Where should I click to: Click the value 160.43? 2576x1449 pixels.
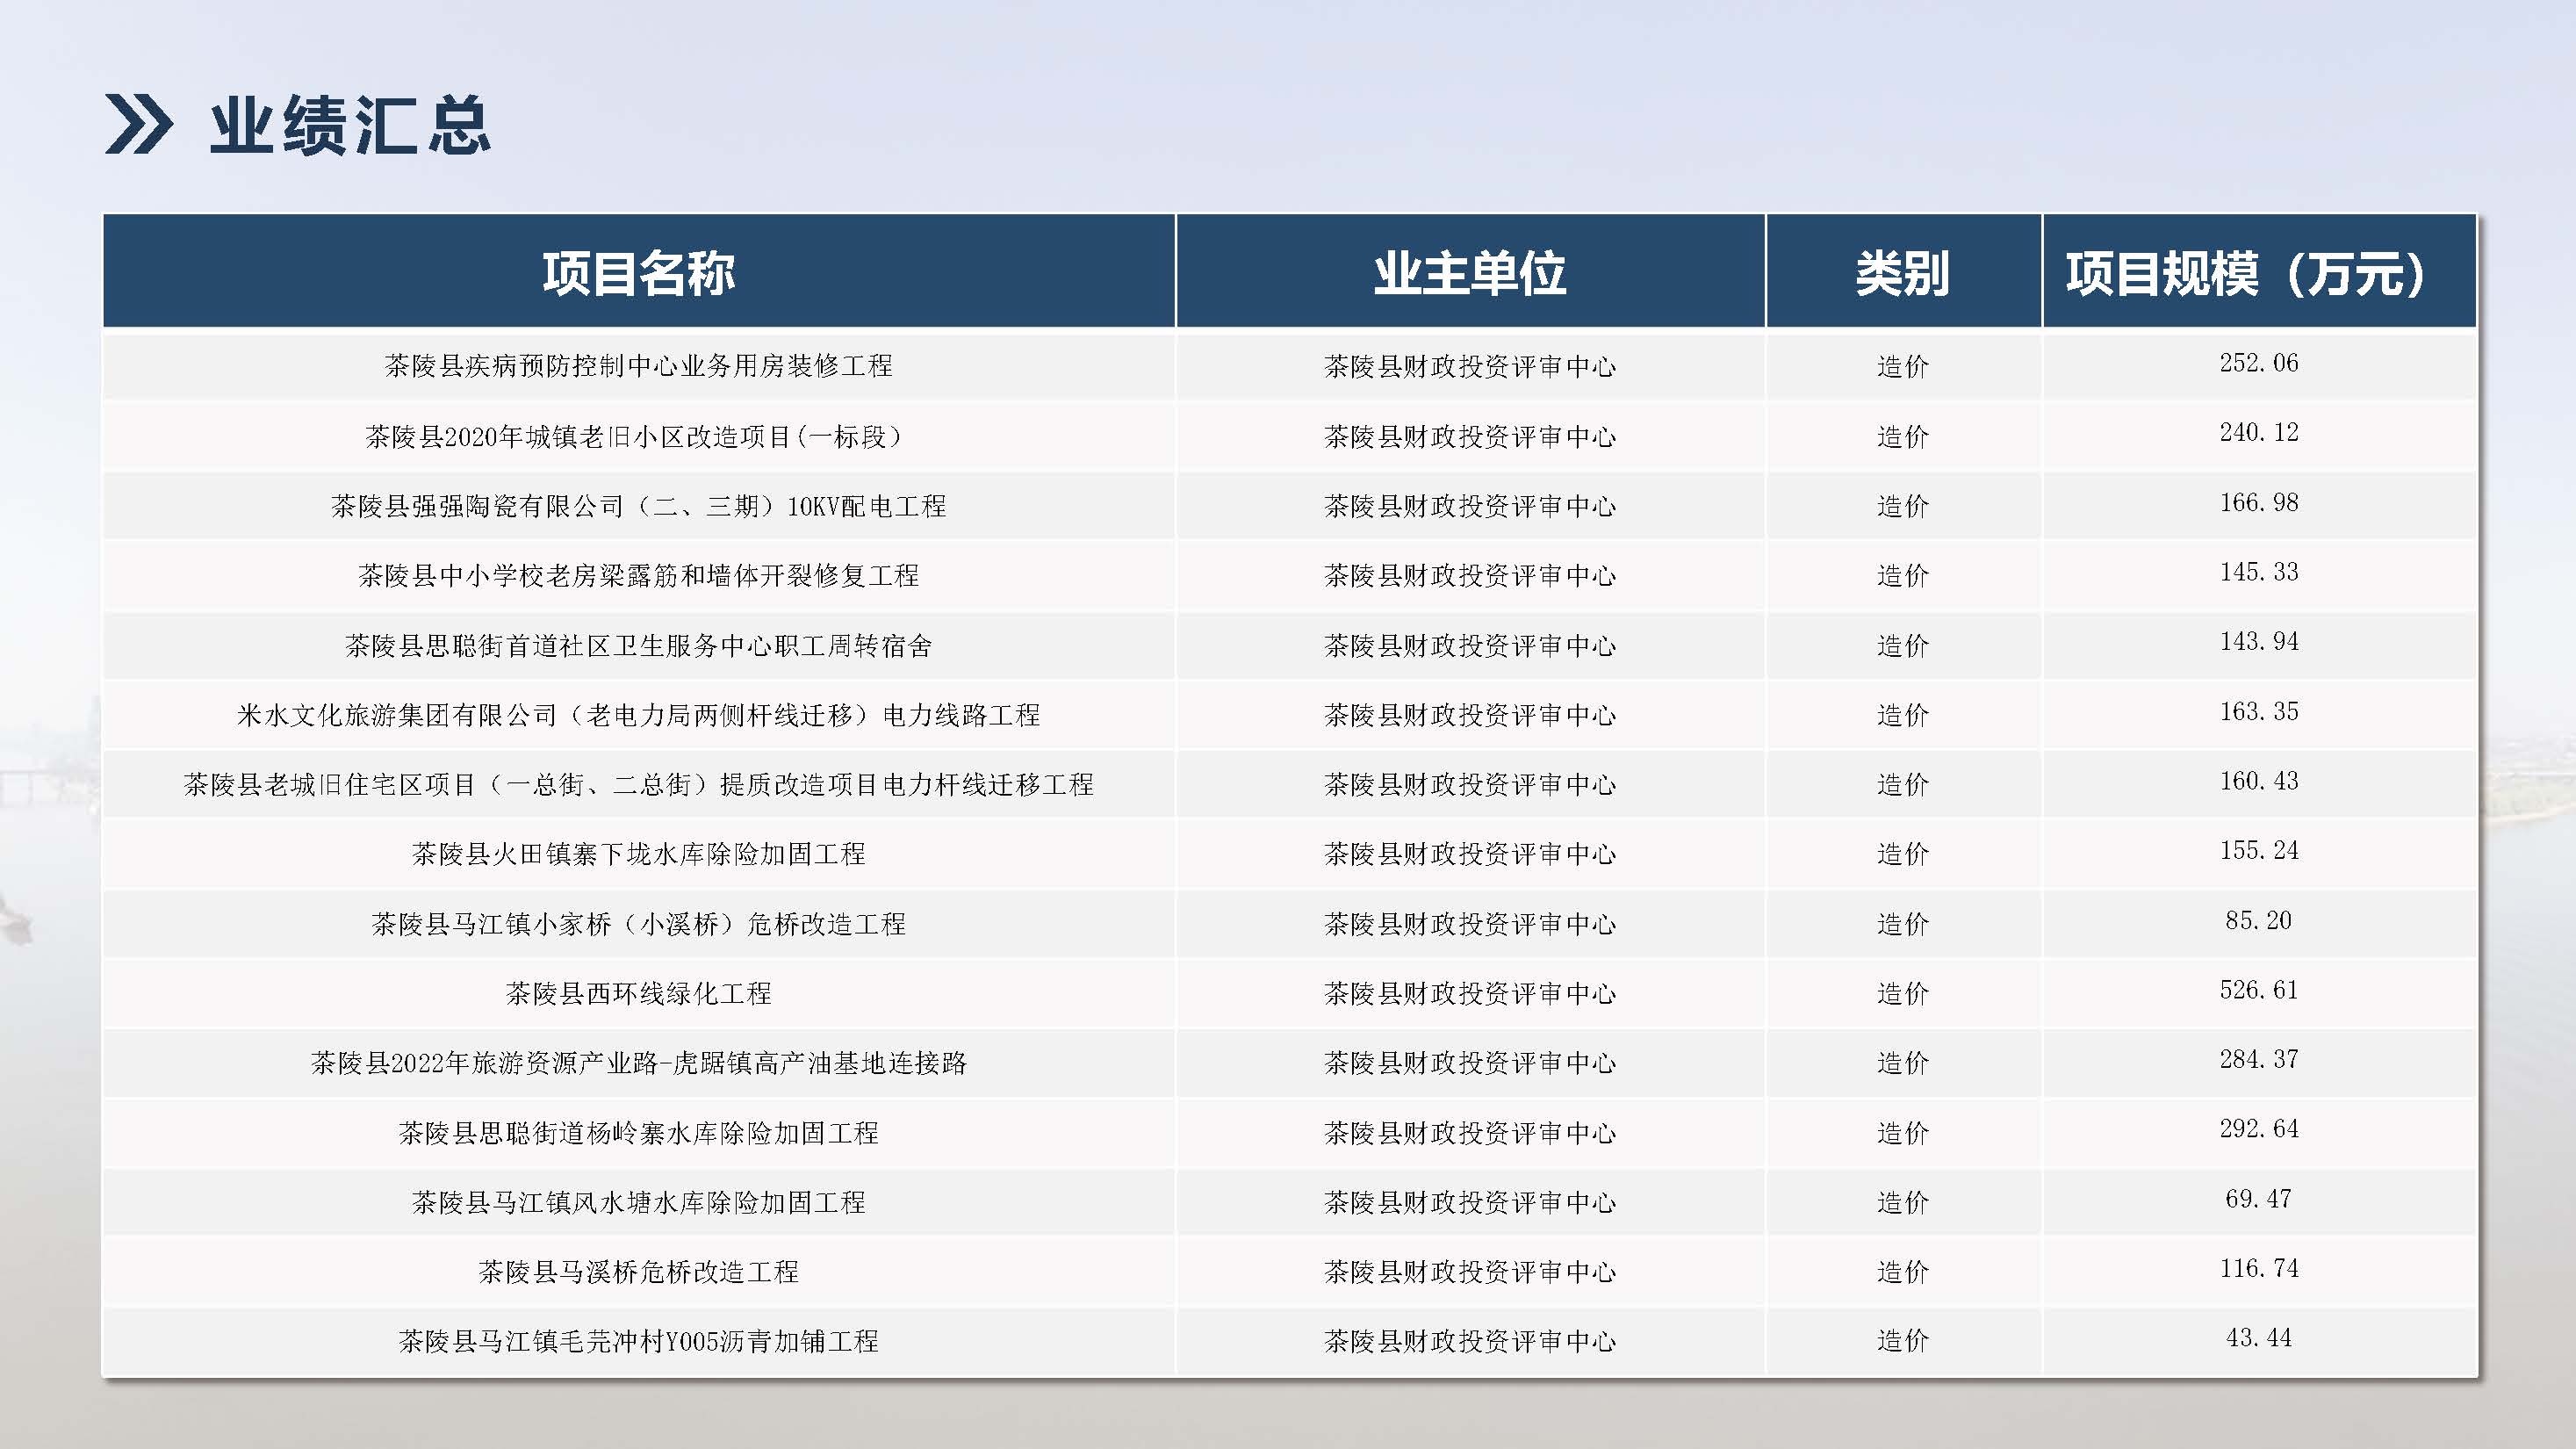click(2259, 781)
